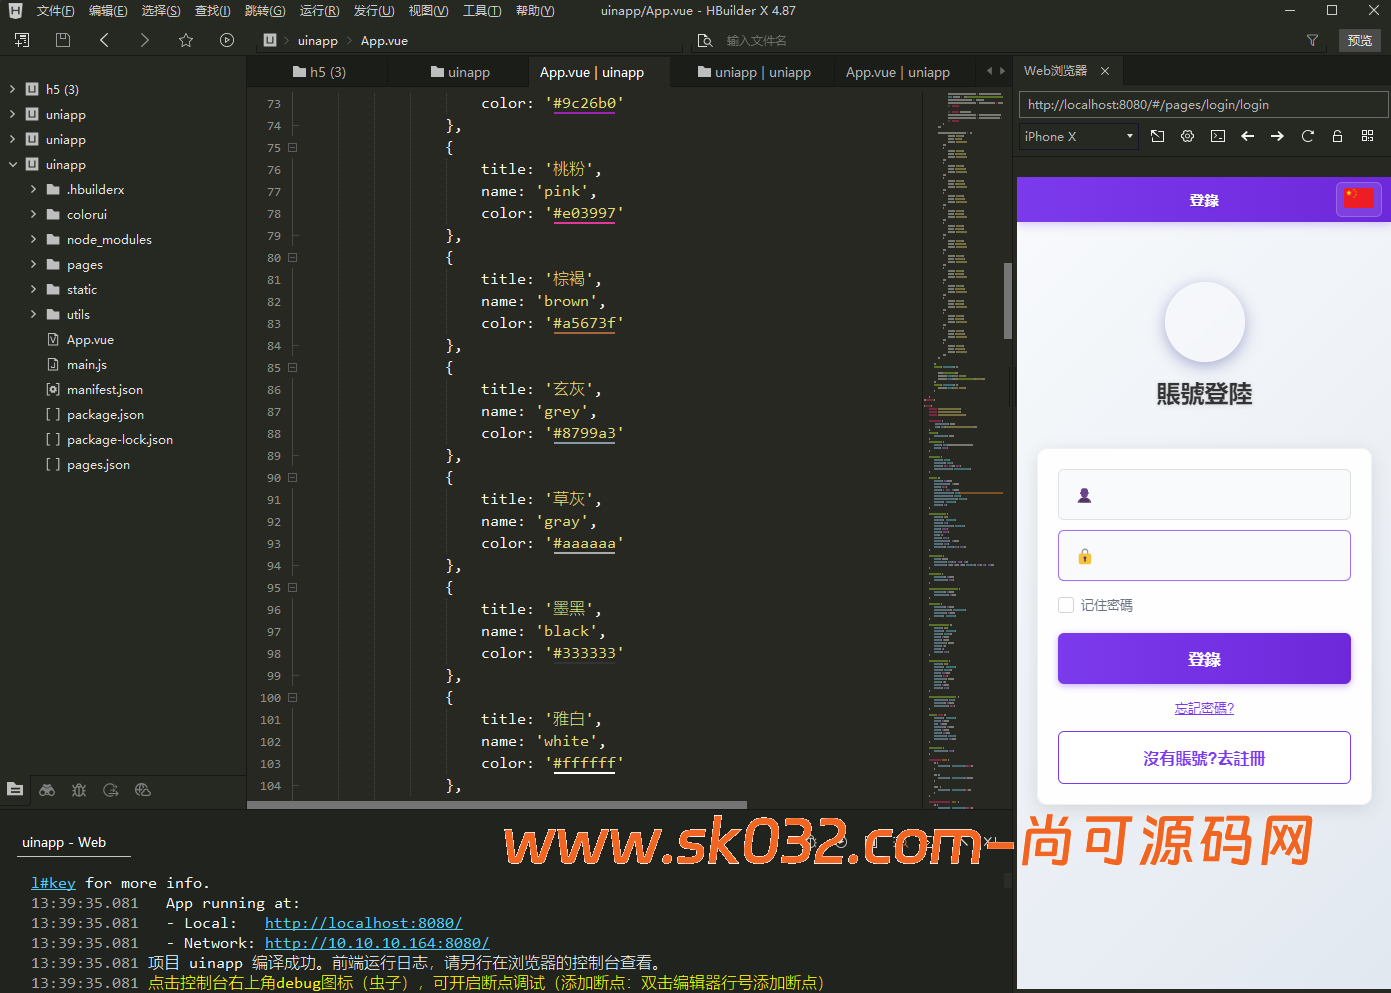
Task: Refresh the built-in Web browser page
Action: point(1307,136)
